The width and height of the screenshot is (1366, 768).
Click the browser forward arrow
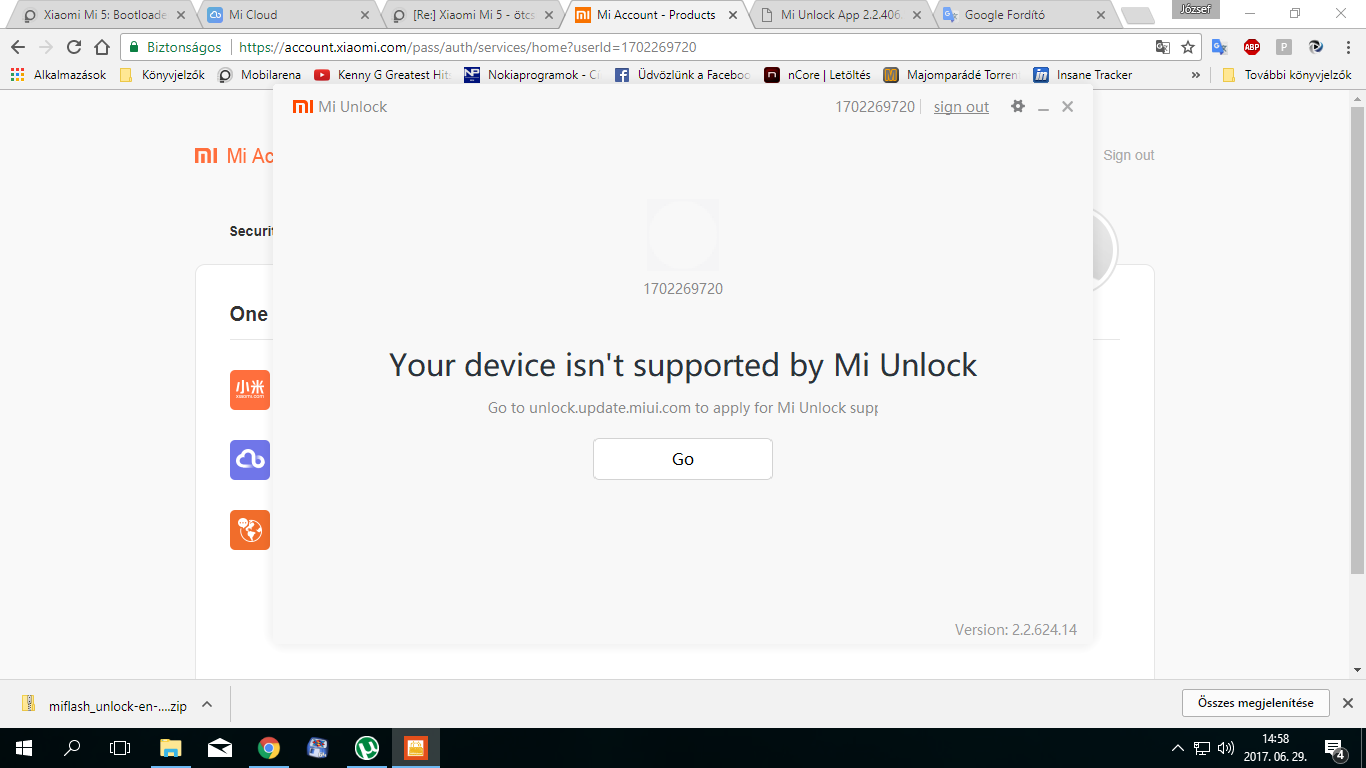click(46, 47)
